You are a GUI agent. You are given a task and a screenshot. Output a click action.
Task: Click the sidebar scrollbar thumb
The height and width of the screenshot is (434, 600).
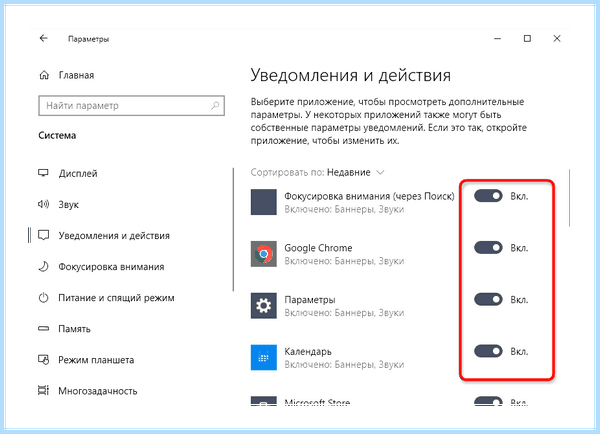coord(233,230)
